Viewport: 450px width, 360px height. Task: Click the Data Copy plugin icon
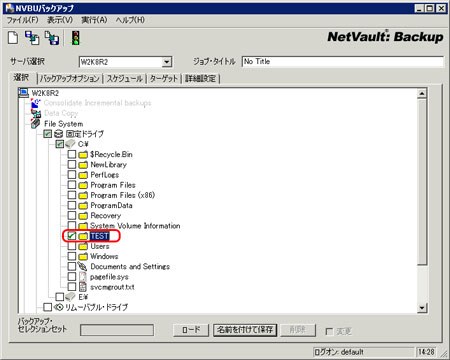click(x=36, y=113)
